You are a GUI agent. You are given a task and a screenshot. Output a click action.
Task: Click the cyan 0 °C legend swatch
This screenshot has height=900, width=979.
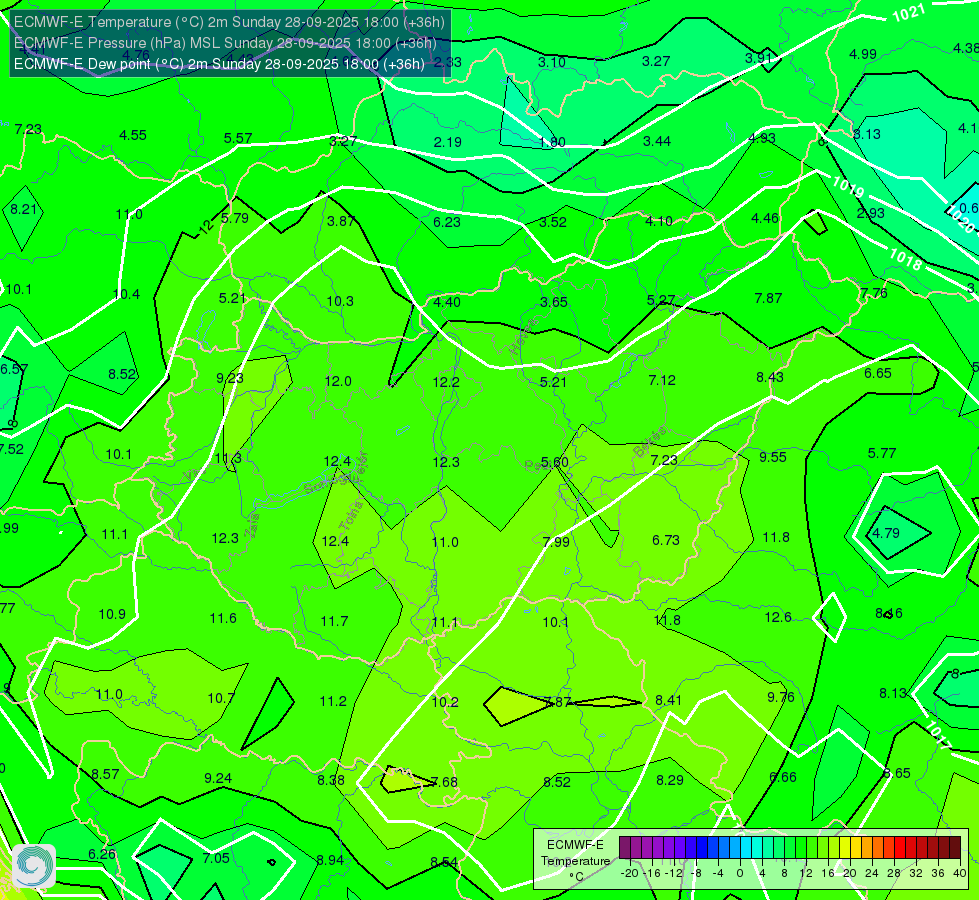(745, 848)
